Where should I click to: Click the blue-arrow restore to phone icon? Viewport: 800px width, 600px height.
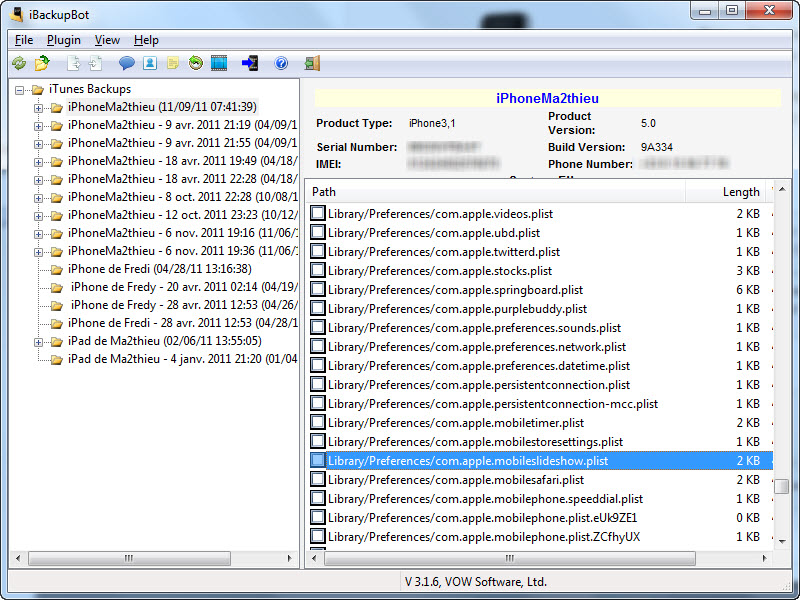[250, 63]
